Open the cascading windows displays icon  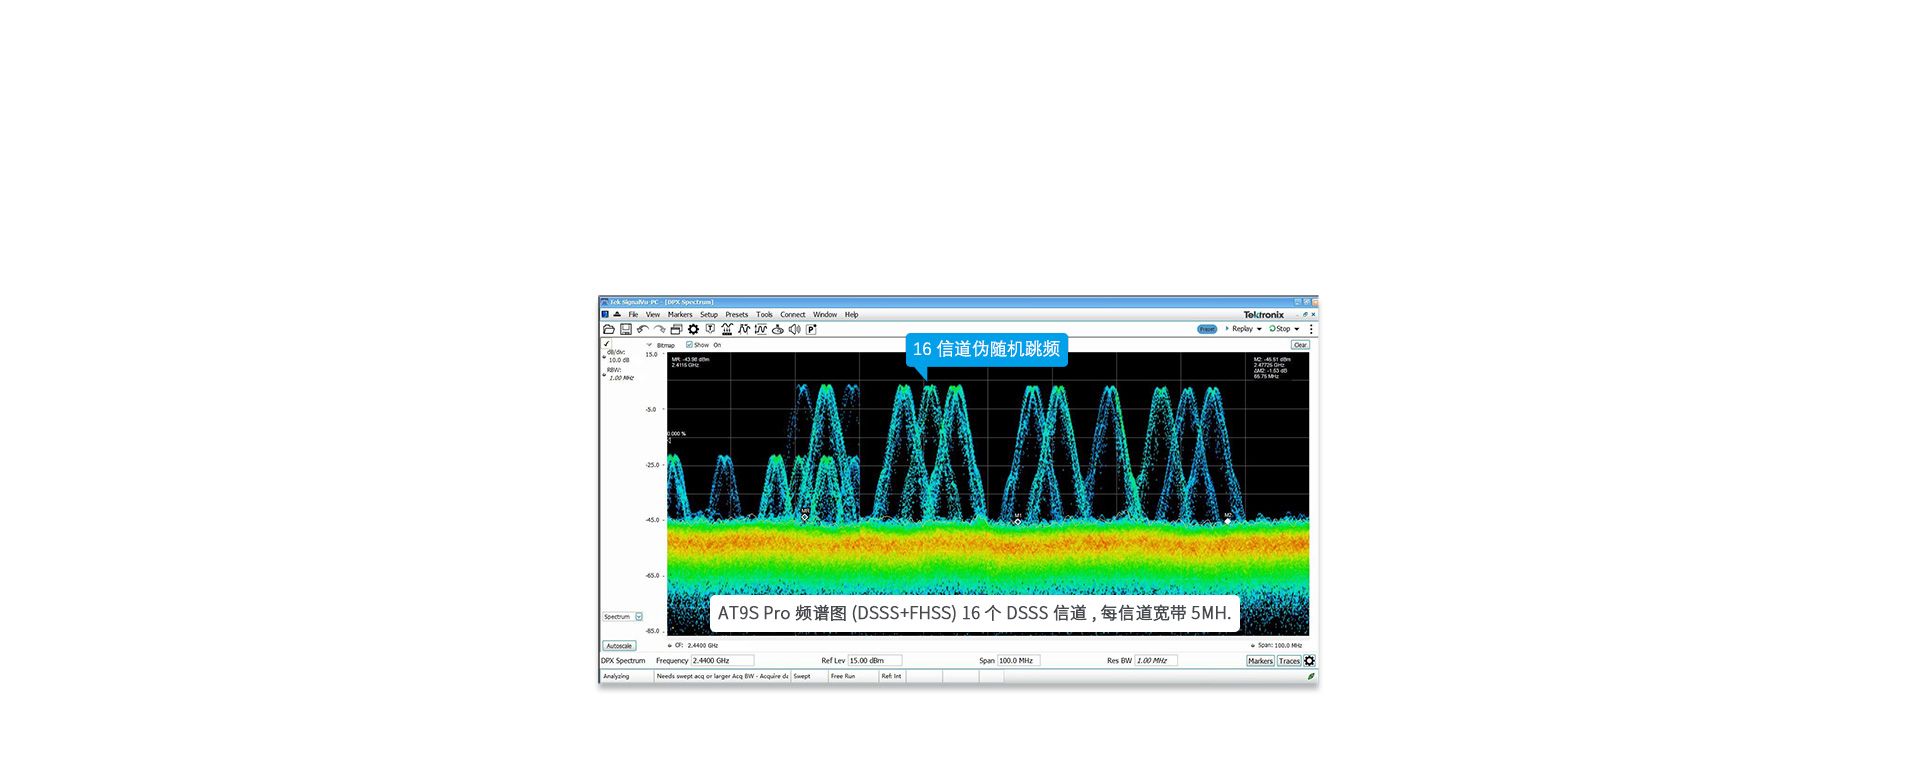coord(676,329)
